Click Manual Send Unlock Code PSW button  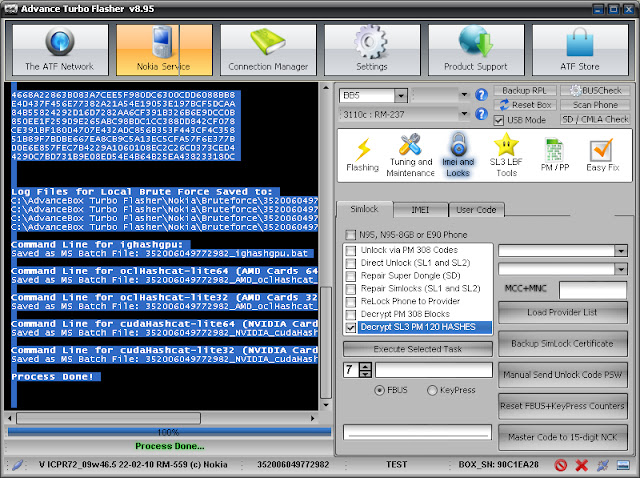click(562, 375)
